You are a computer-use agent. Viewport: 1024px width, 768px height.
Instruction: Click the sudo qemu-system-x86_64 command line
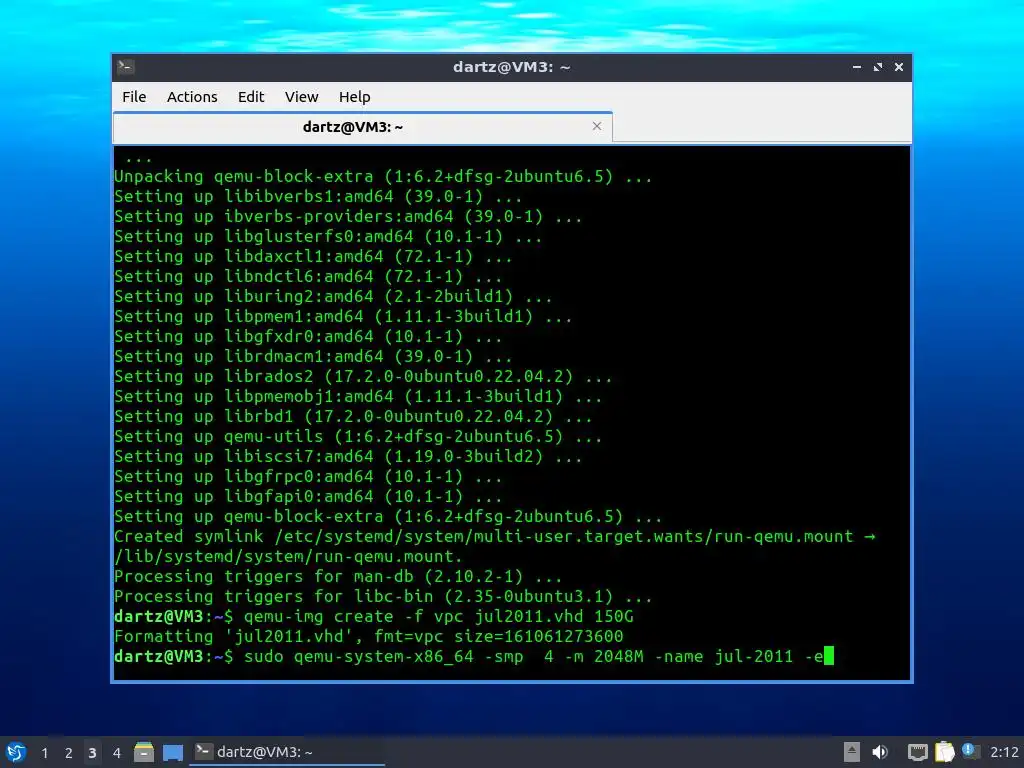(473, 656)
